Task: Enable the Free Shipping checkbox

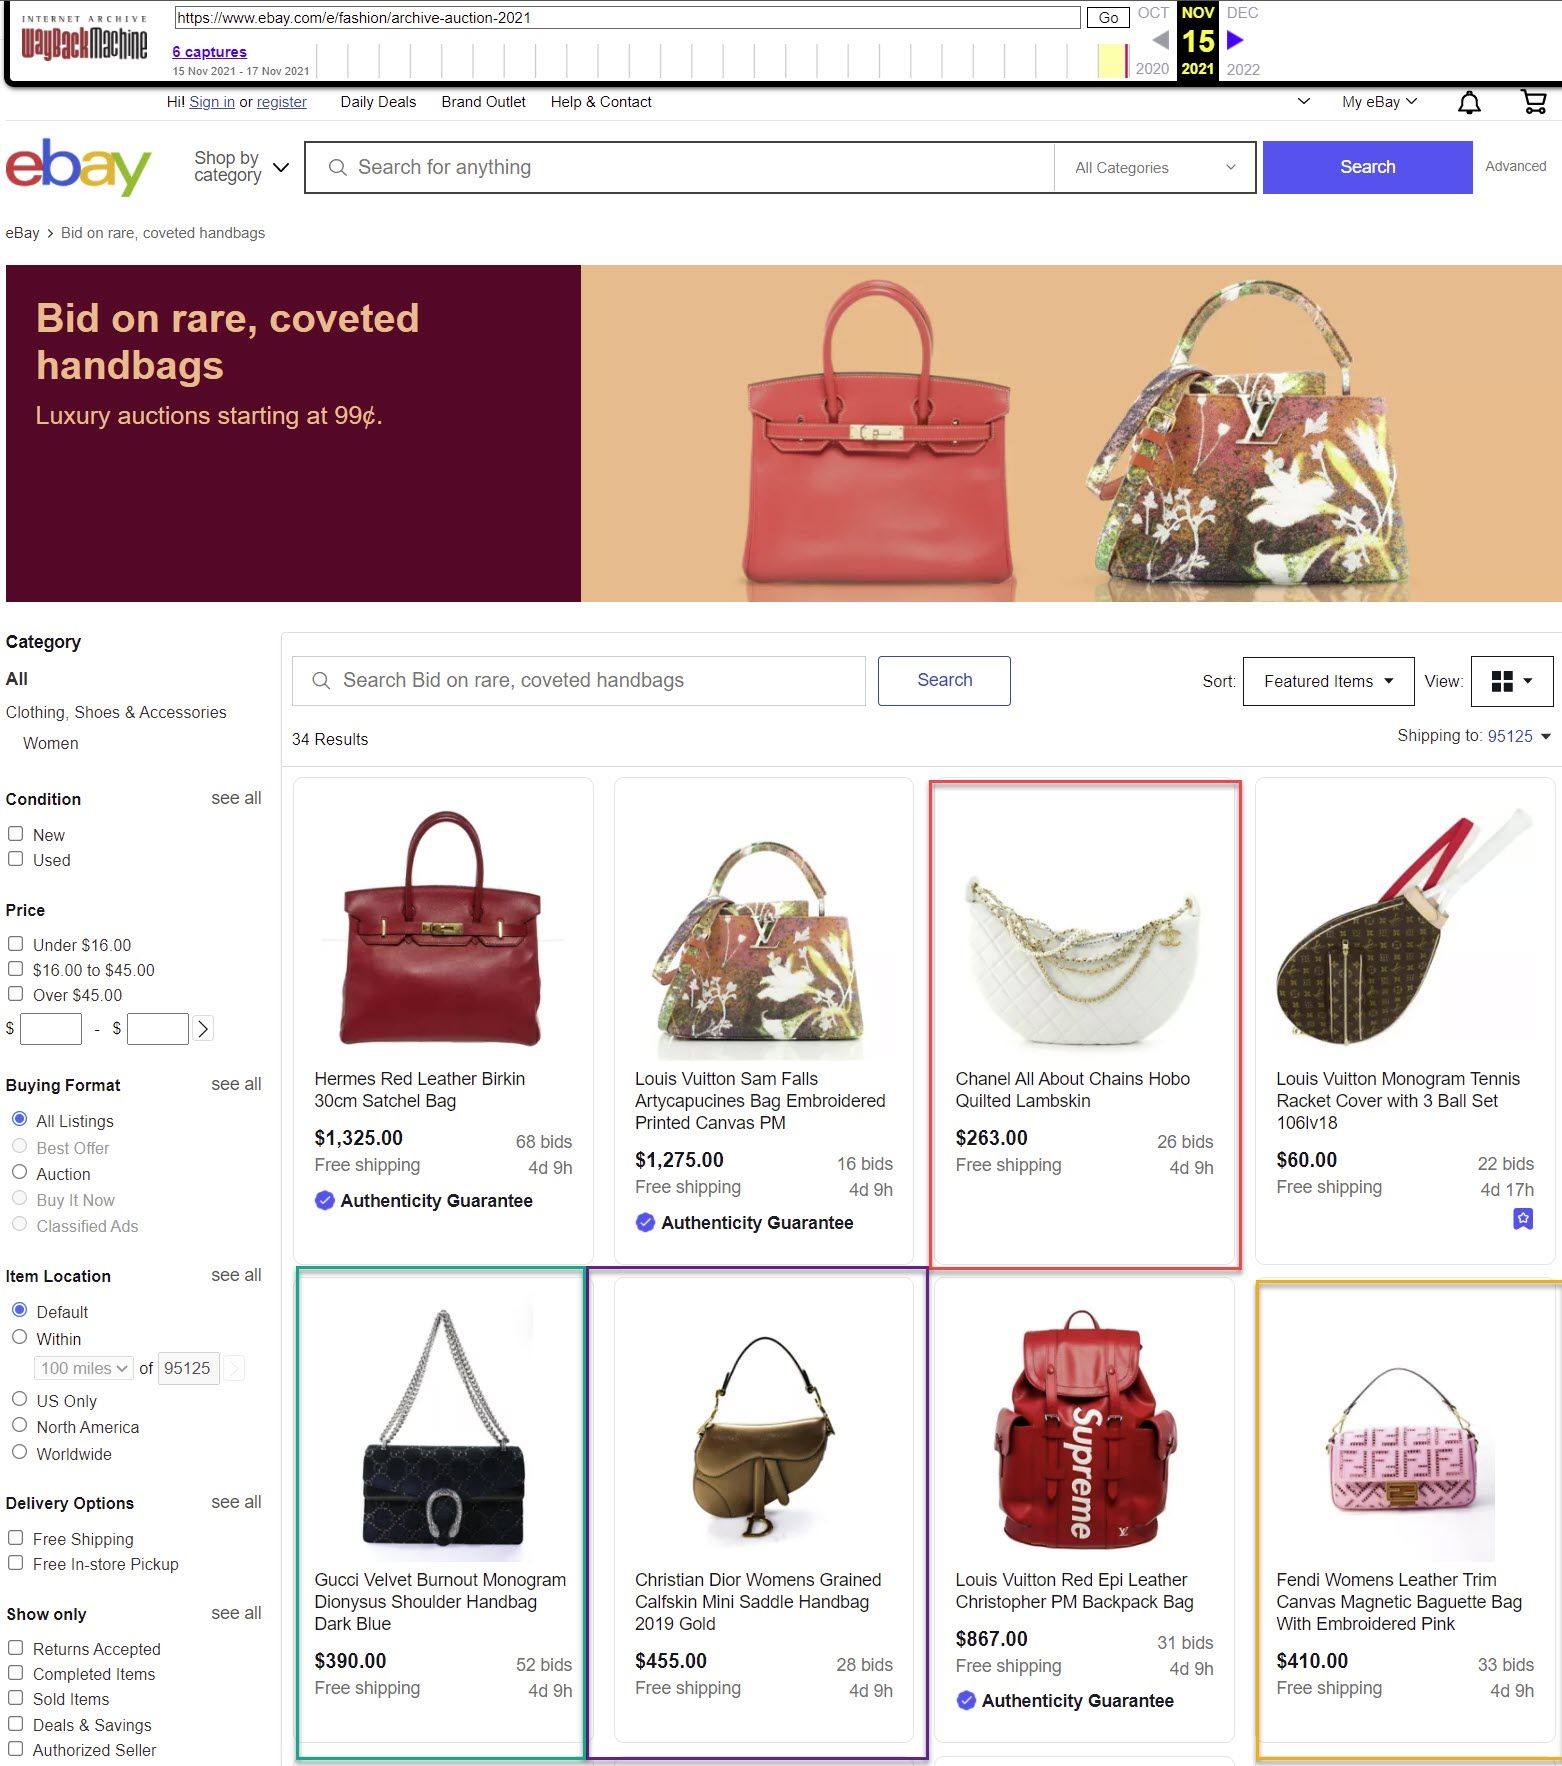Action: (16, 1538)
